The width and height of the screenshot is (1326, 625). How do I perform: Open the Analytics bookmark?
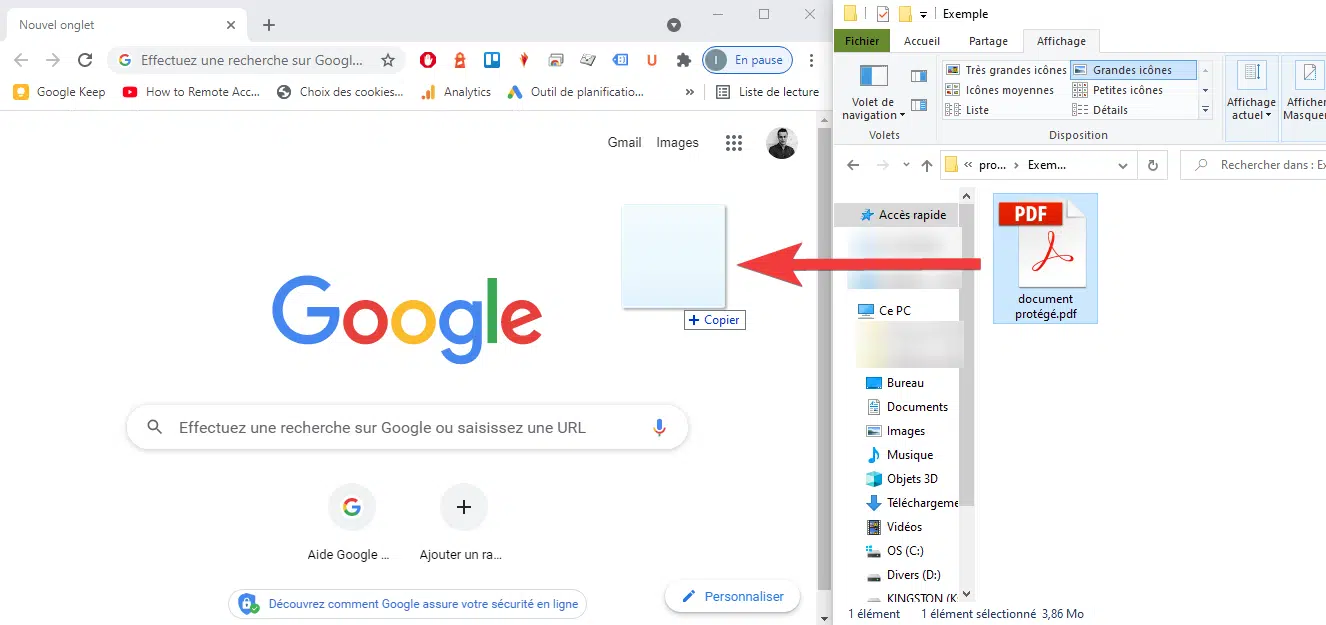point(456,91)
